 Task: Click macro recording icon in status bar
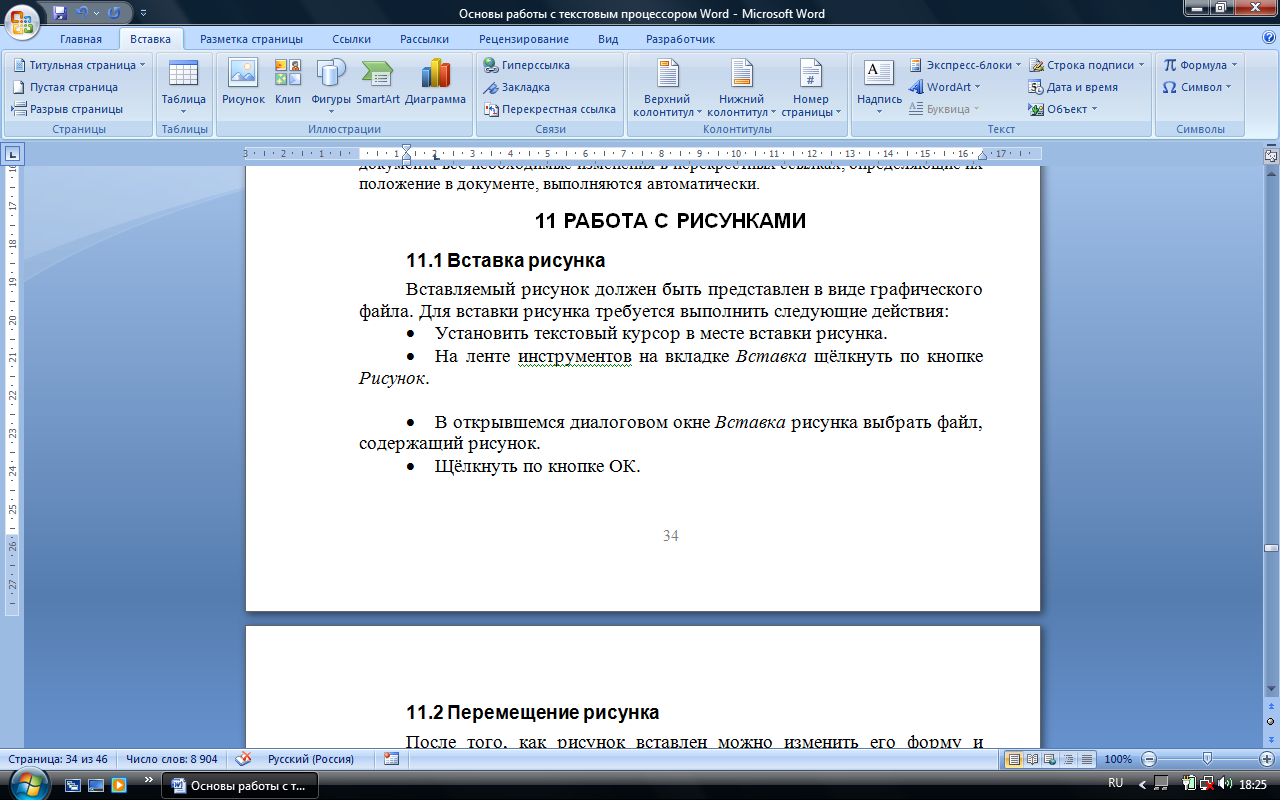391,759
